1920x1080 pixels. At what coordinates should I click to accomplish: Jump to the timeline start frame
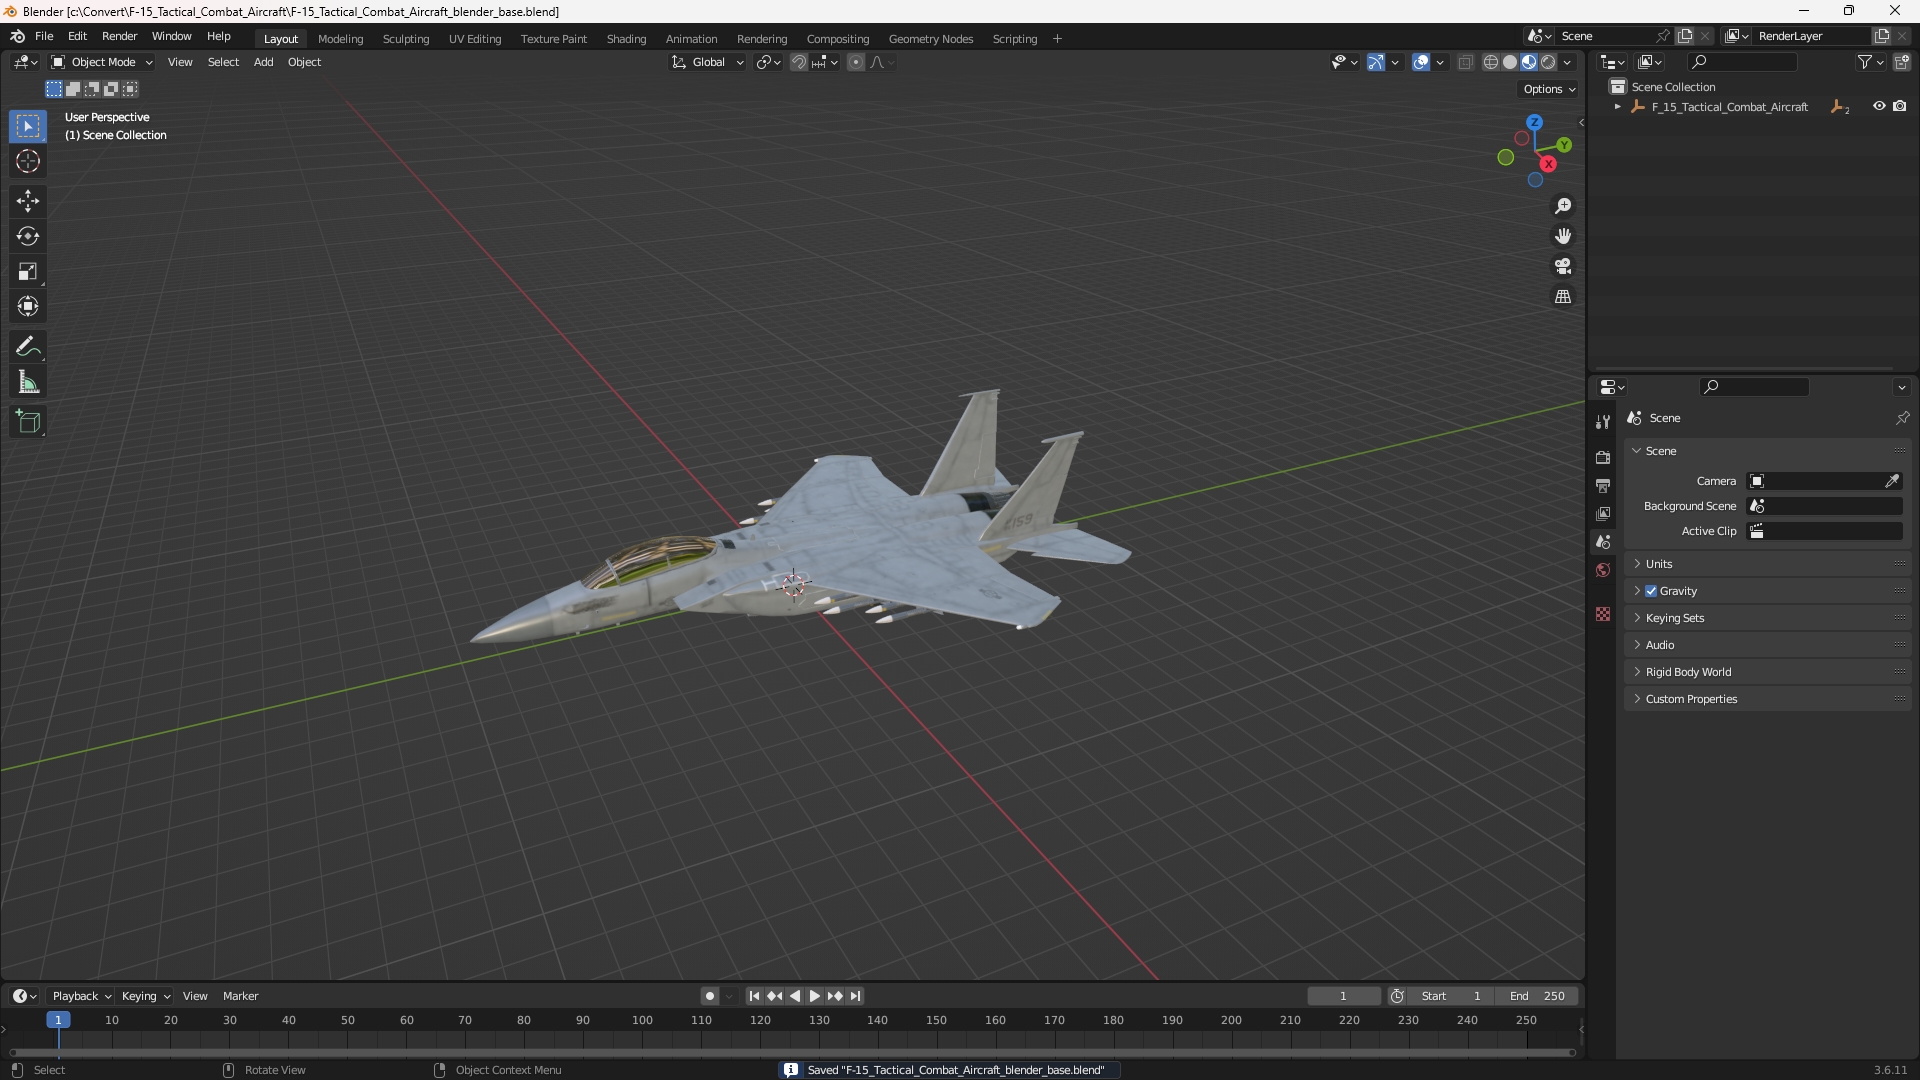[754, 996]
